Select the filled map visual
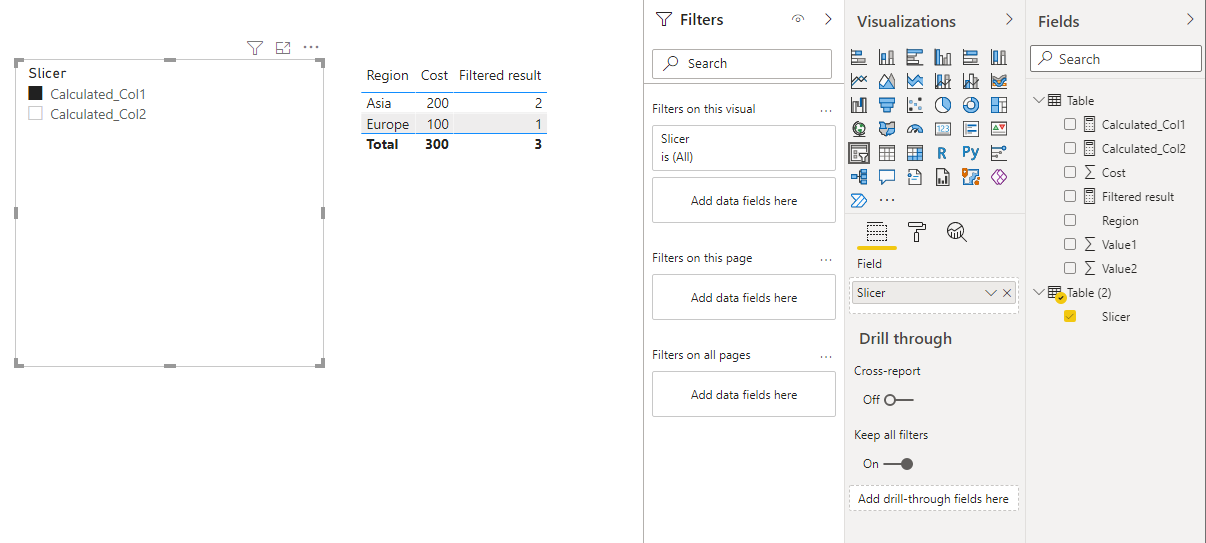Viewport: 1206px width, 543px height. pos(887,129)
